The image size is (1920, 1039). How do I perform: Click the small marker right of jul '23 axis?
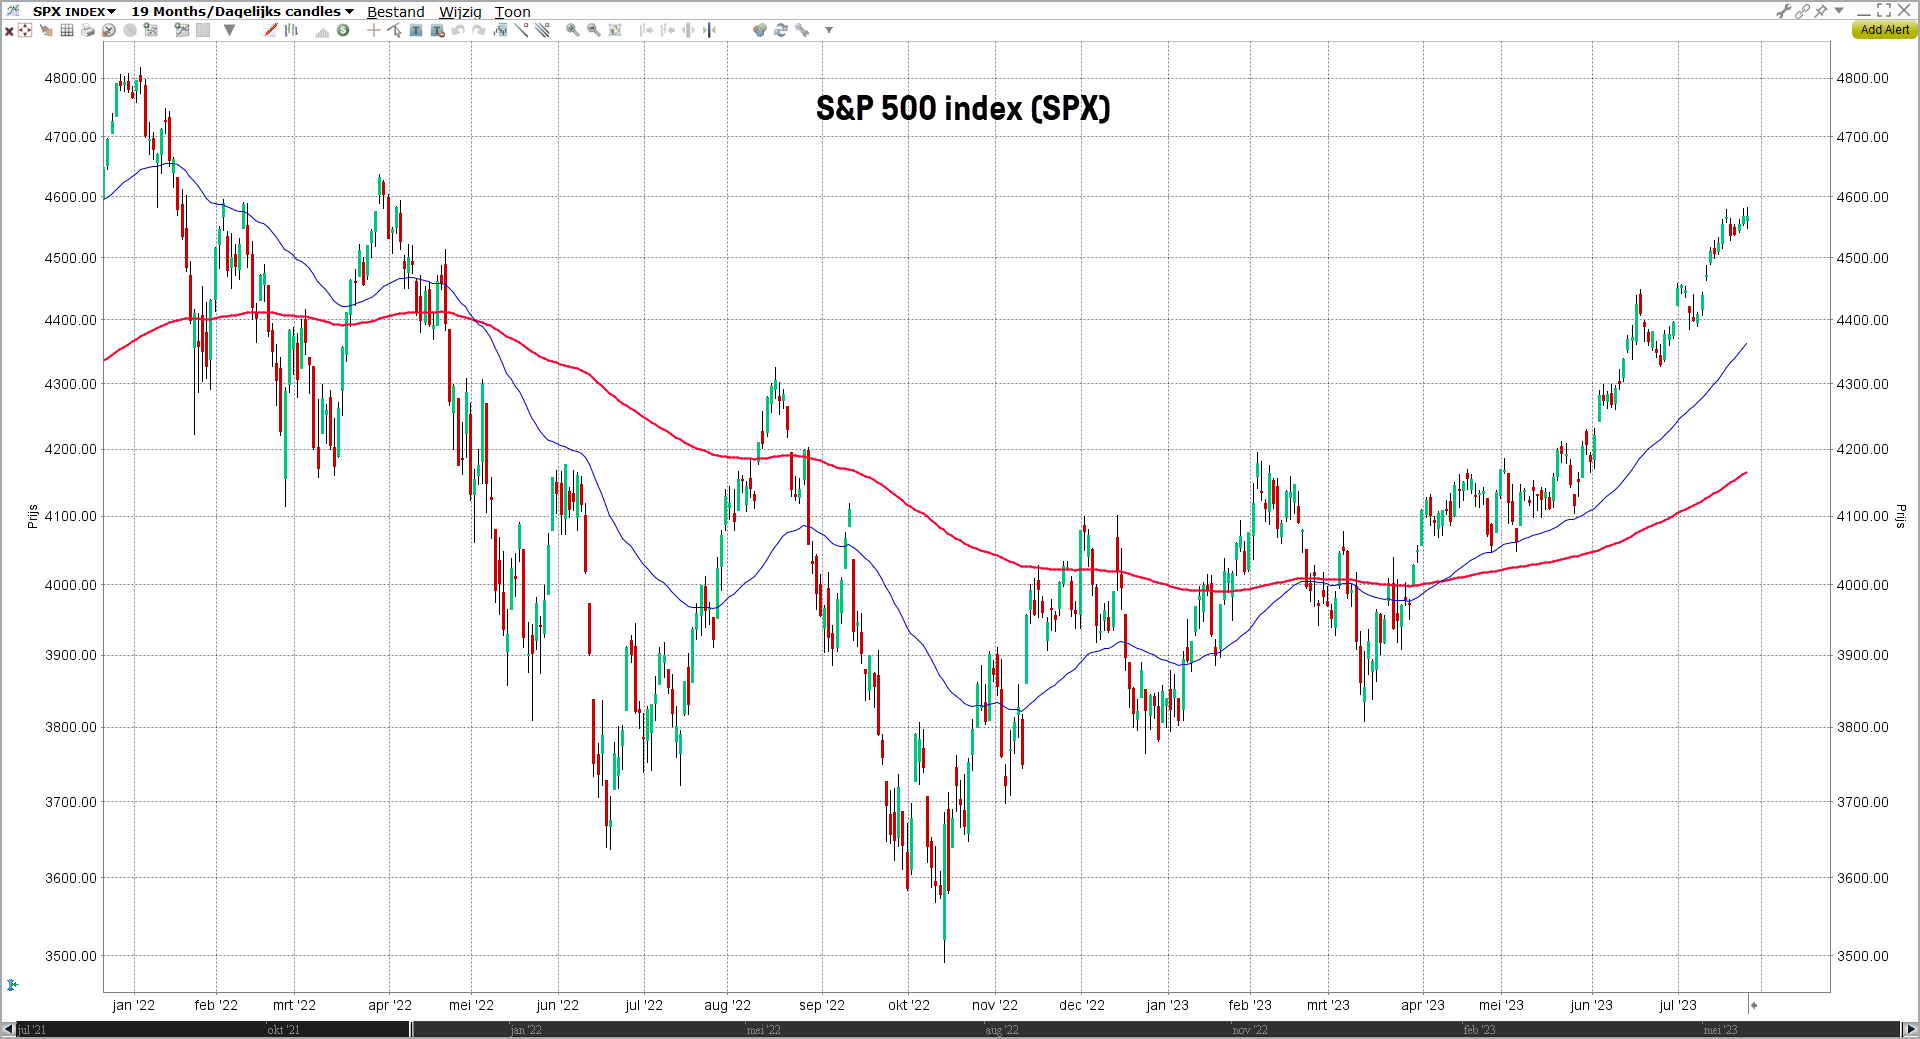click(x=1753, y=1005)
